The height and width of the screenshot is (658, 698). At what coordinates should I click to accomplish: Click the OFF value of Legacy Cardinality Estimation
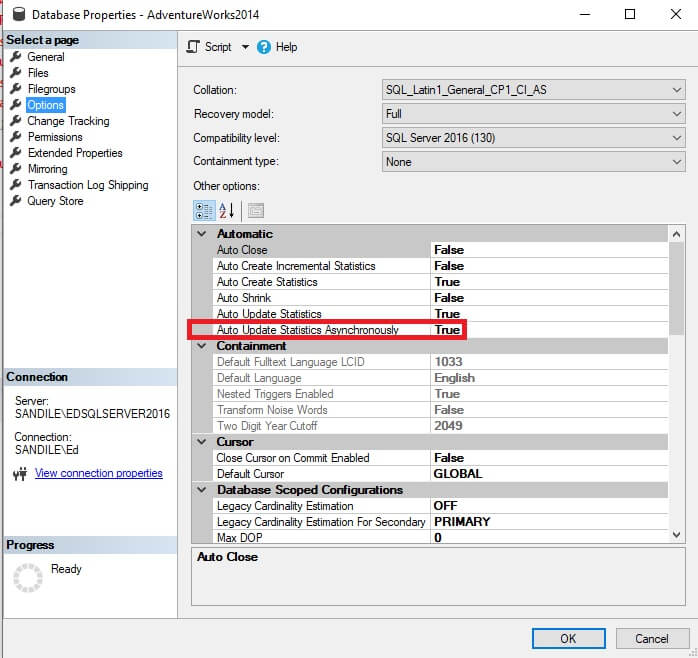click(446, 506)
